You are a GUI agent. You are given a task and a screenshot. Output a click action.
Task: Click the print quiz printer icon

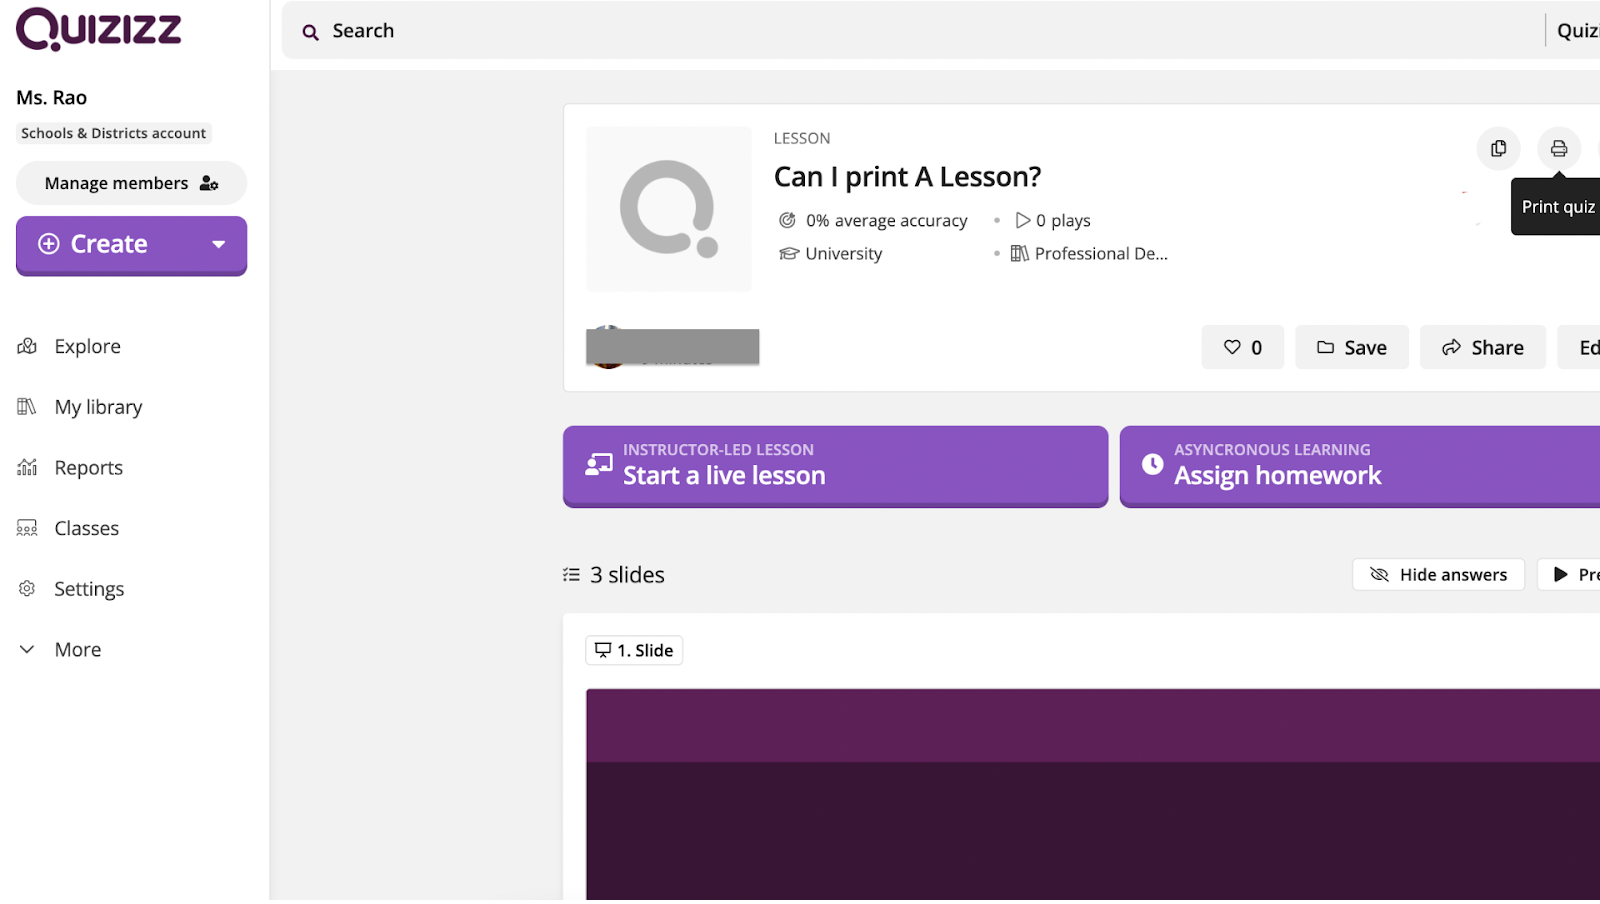[1558, 149]
